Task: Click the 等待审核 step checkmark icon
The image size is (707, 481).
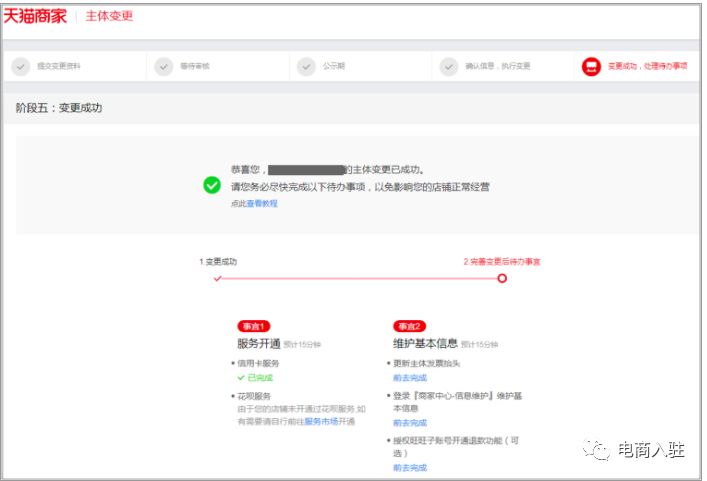Action: (x=163, y=66)
